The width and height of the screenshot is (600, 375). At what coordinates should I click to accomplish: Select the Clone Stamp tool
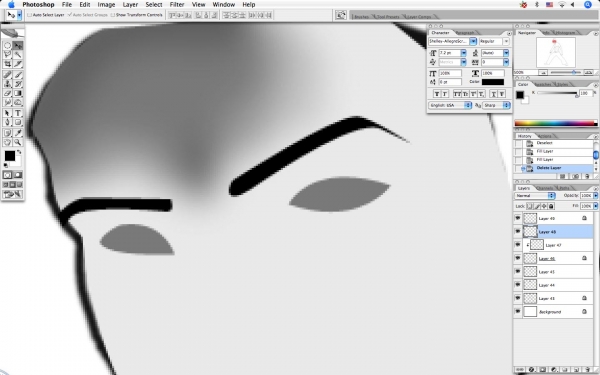(x=7, y=84)
